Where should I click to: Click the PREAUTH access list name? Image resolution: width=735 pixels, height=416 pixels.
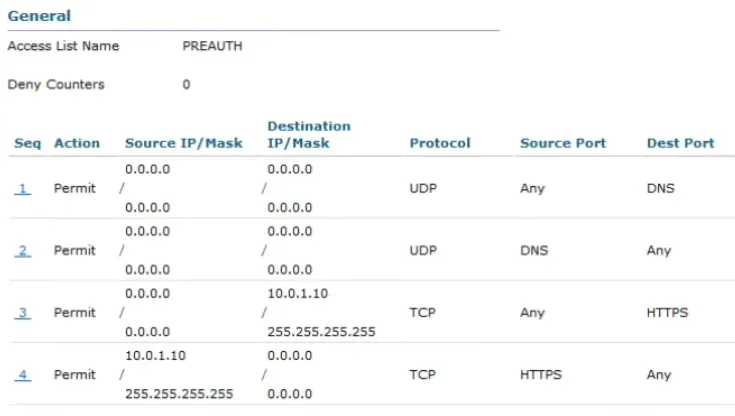click(212, 46)
